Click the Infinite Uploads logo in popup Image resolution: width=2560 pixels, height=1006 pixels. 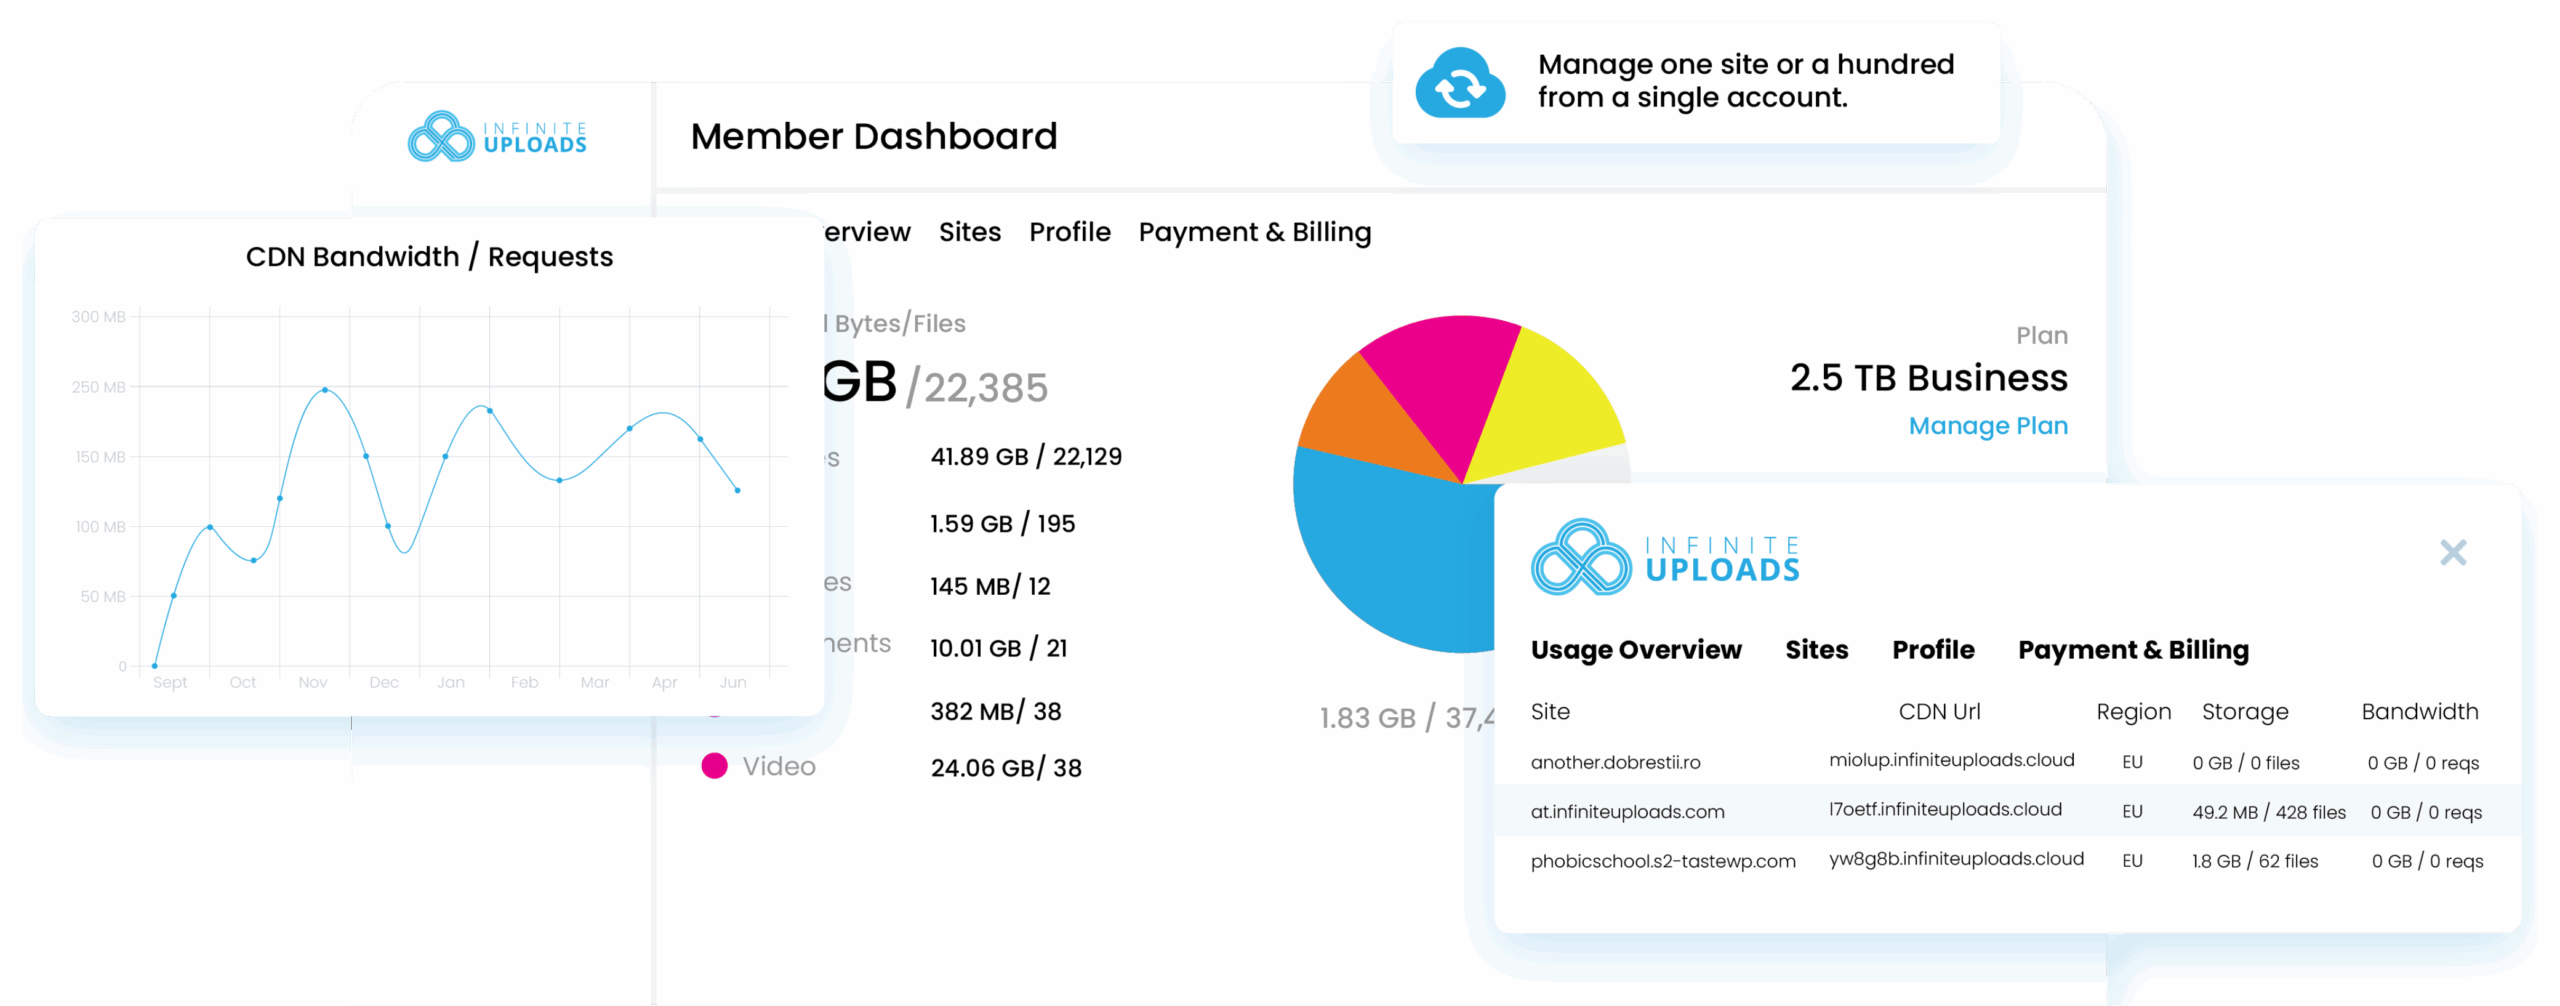coord(1665,557)
